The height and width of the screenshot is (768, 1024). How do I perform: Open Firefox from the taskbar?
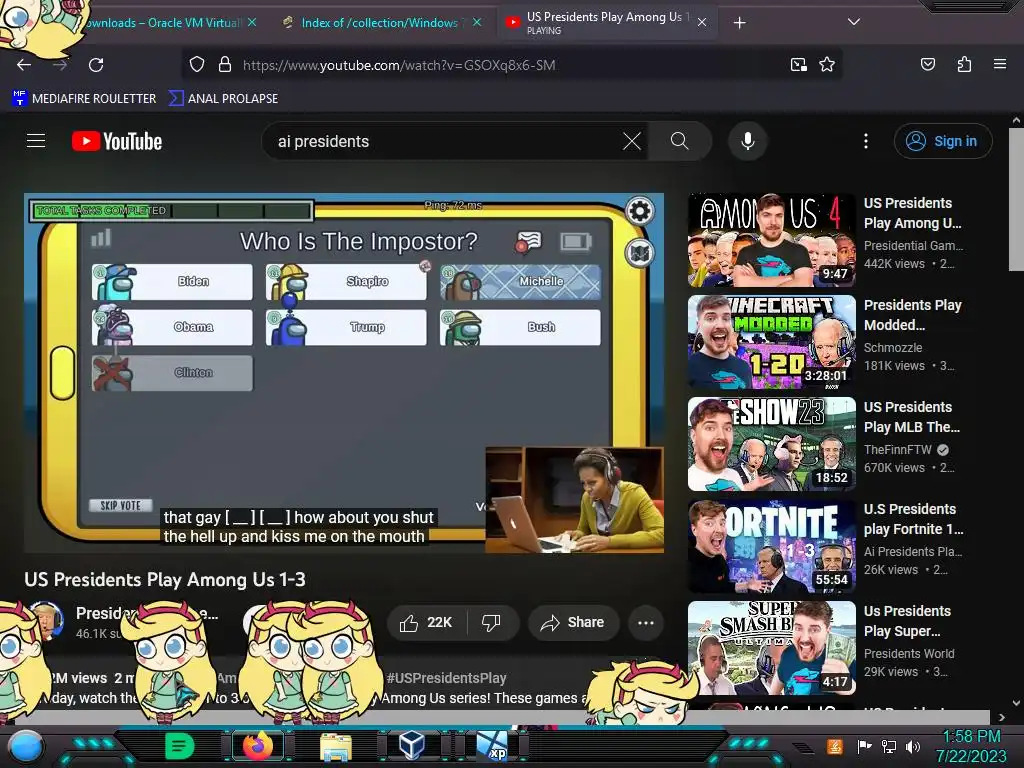pos(258,746)
